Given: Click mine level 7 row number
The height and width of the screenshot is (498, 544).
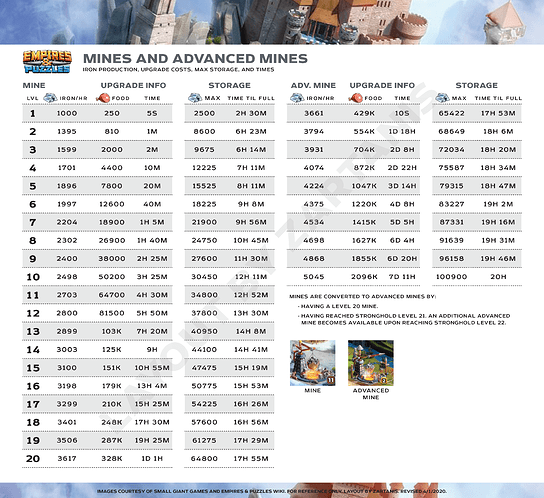Looking at the screenshot, I should (33, 222).
